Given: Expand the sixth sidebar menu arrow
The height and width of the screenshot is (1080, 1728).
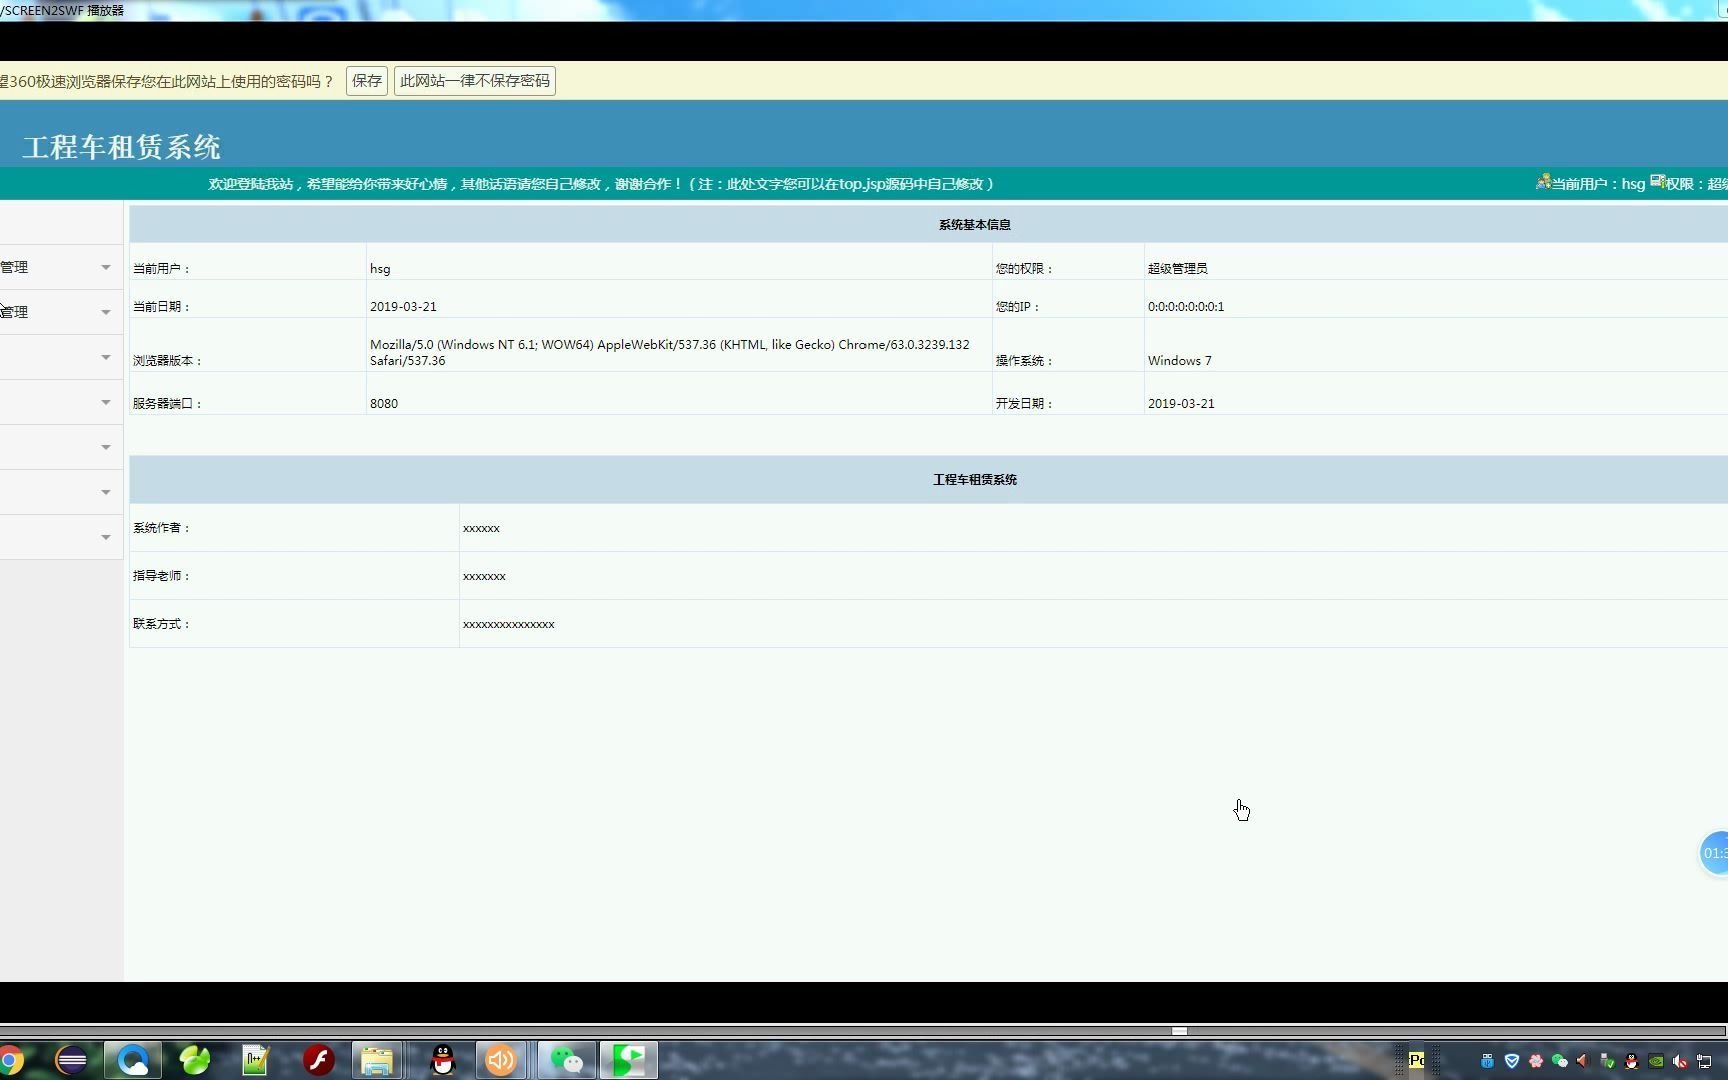Looking at the screenshot, I should pyautogui.click(x=105, y=492).
